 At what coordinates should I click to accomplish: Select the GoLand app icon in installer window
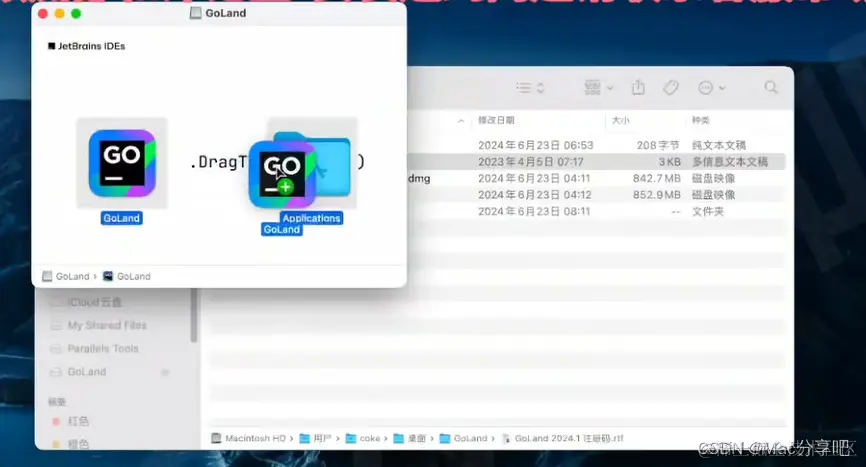[122, 163]
